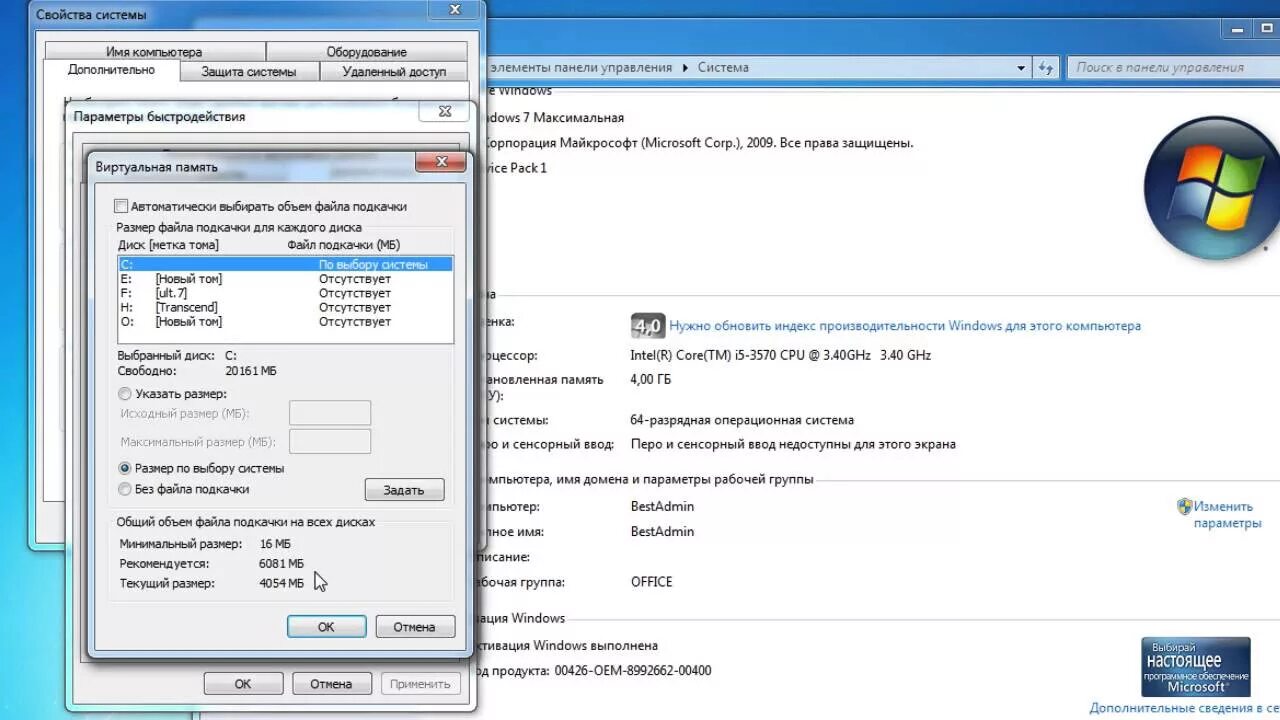Click minimum size value '16 МБ'
Image resolution: width=1280 pixels, height=720 pixels.
[275, 544]
